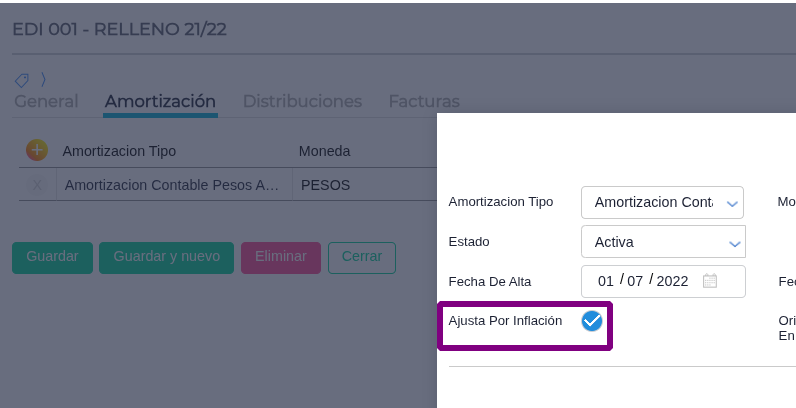Click the Eliminar button

[281, 258]
